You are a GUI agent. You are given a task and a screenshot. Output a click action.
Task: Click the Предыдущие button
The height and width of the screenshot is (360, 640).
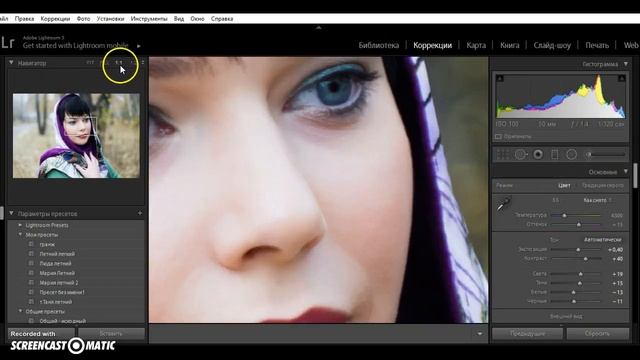point(527,333)
